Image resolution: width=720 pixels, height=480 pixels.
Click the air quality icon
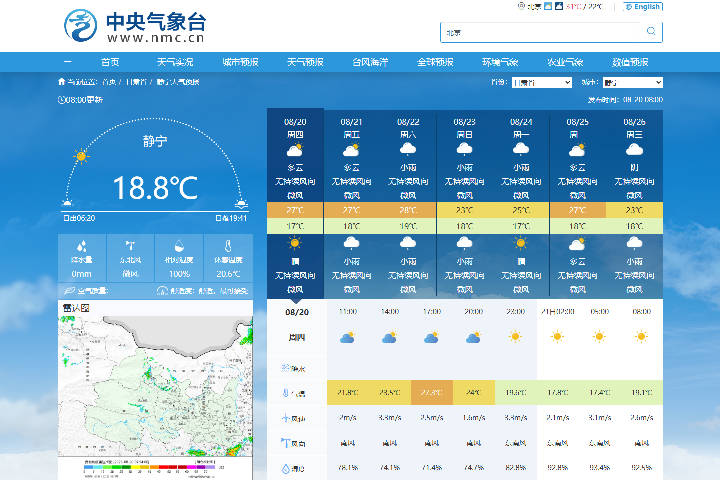[x=69, y=291]
